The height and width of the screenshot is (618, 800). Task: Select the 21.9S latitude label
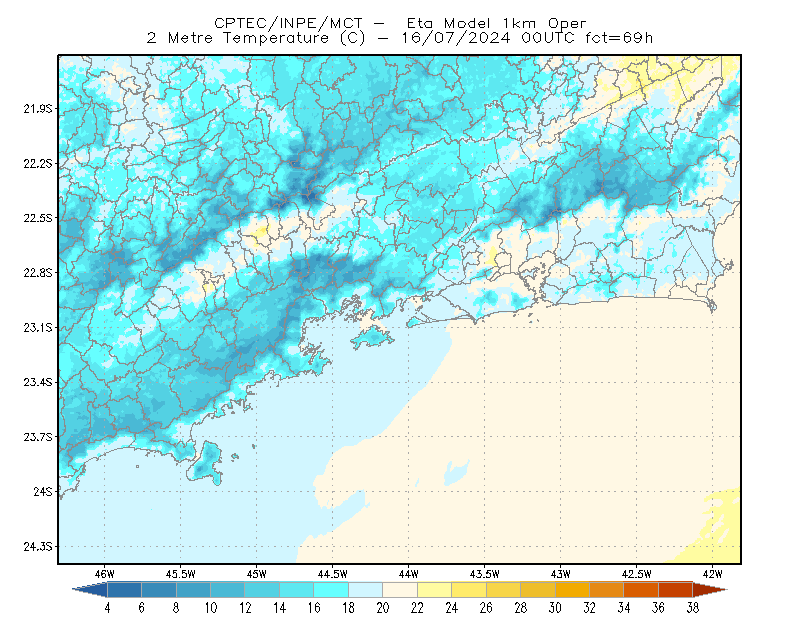point(38,109)
